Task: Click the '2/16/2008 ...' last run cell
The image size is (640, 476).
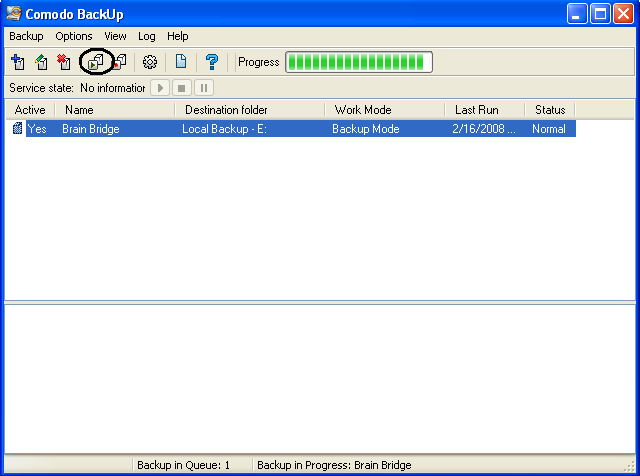Action: (484, 129)
